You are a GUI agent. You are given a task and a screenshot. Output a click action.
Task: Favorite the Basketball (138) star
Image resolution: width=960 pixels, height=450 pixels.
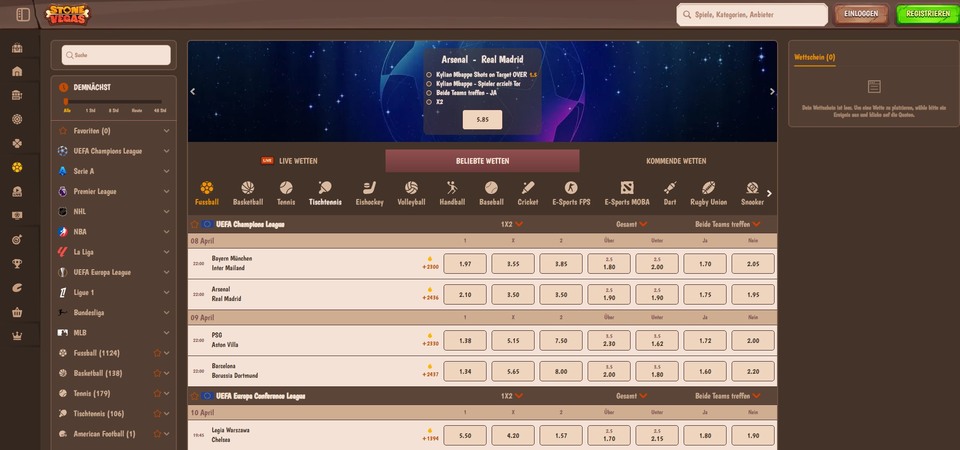pyautogui.click(x=157, y=373)
